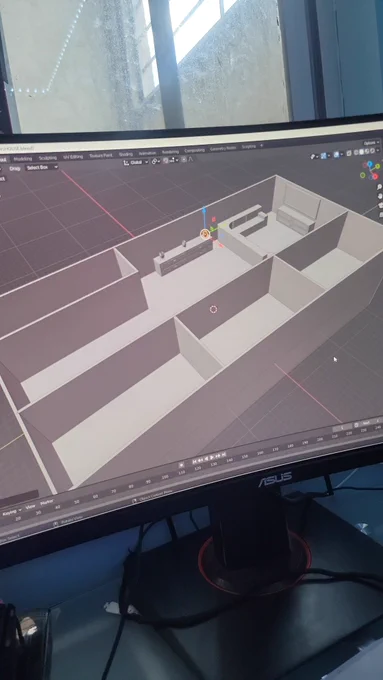Play animation in reverse
The width and height of the screenshot is (383, 680).
pyautogui.click(x=206, y=458)
